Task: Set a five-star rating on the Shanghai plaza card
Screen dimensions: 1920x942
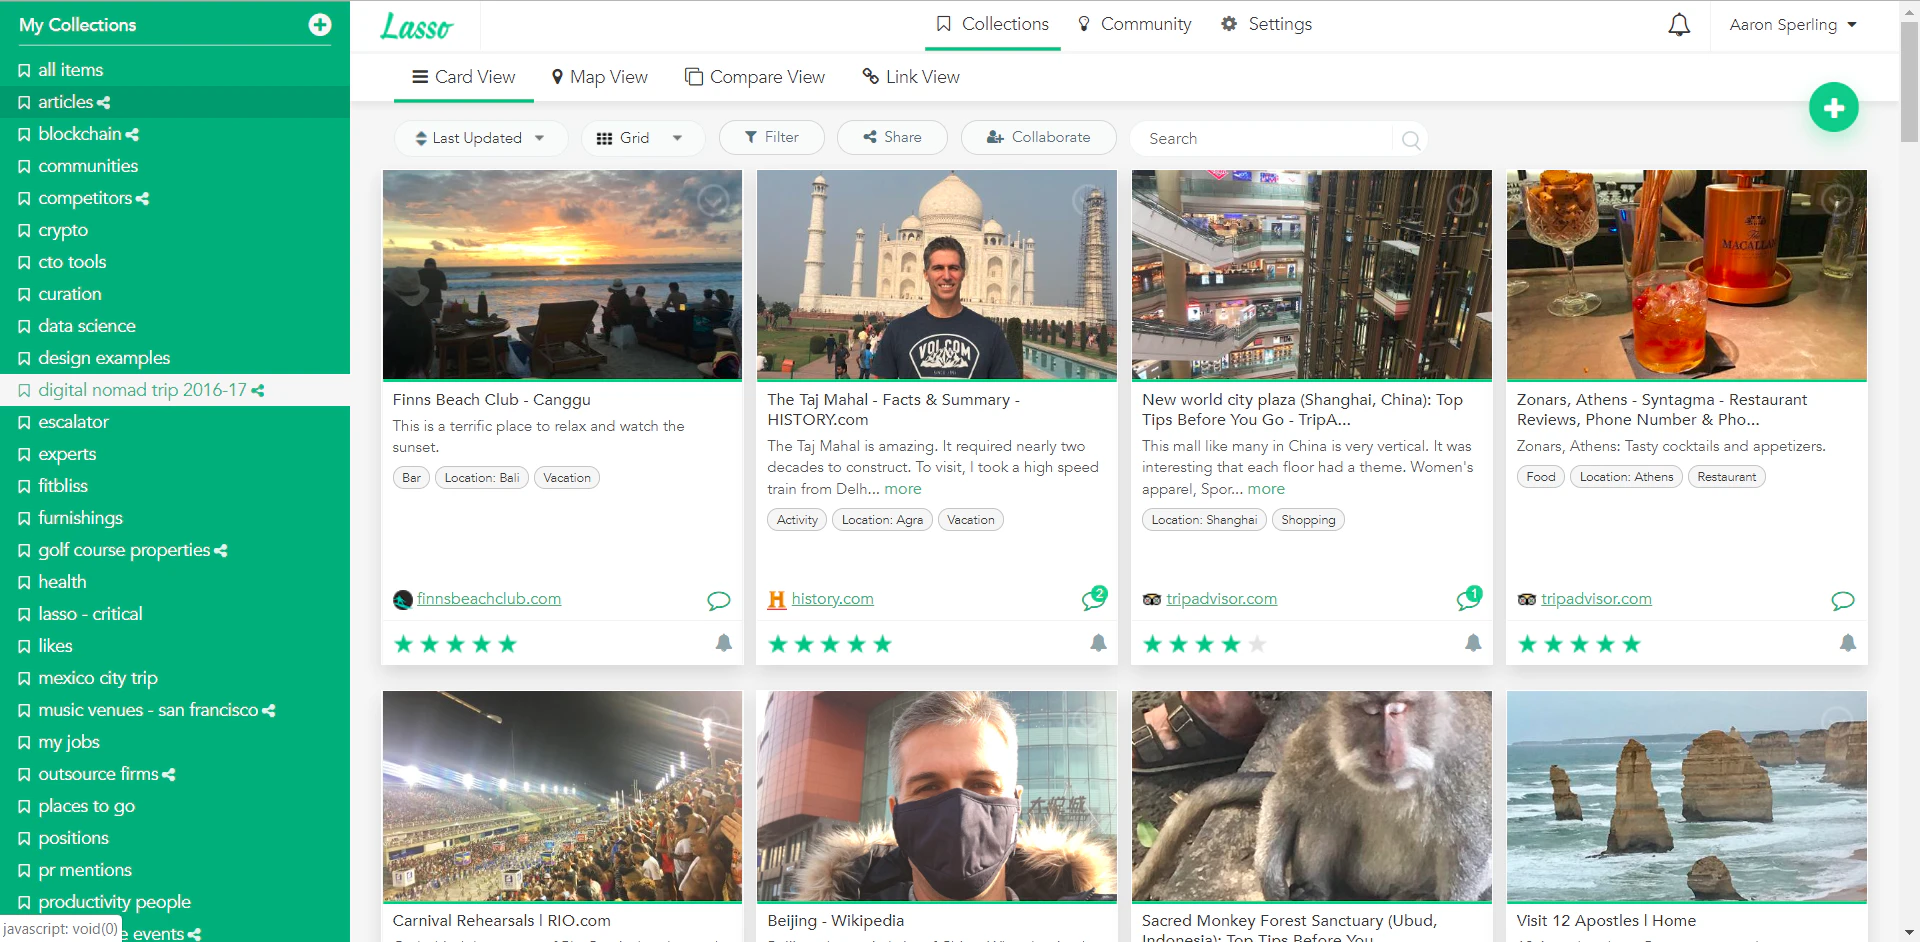Action: [x=1256, y=644]
